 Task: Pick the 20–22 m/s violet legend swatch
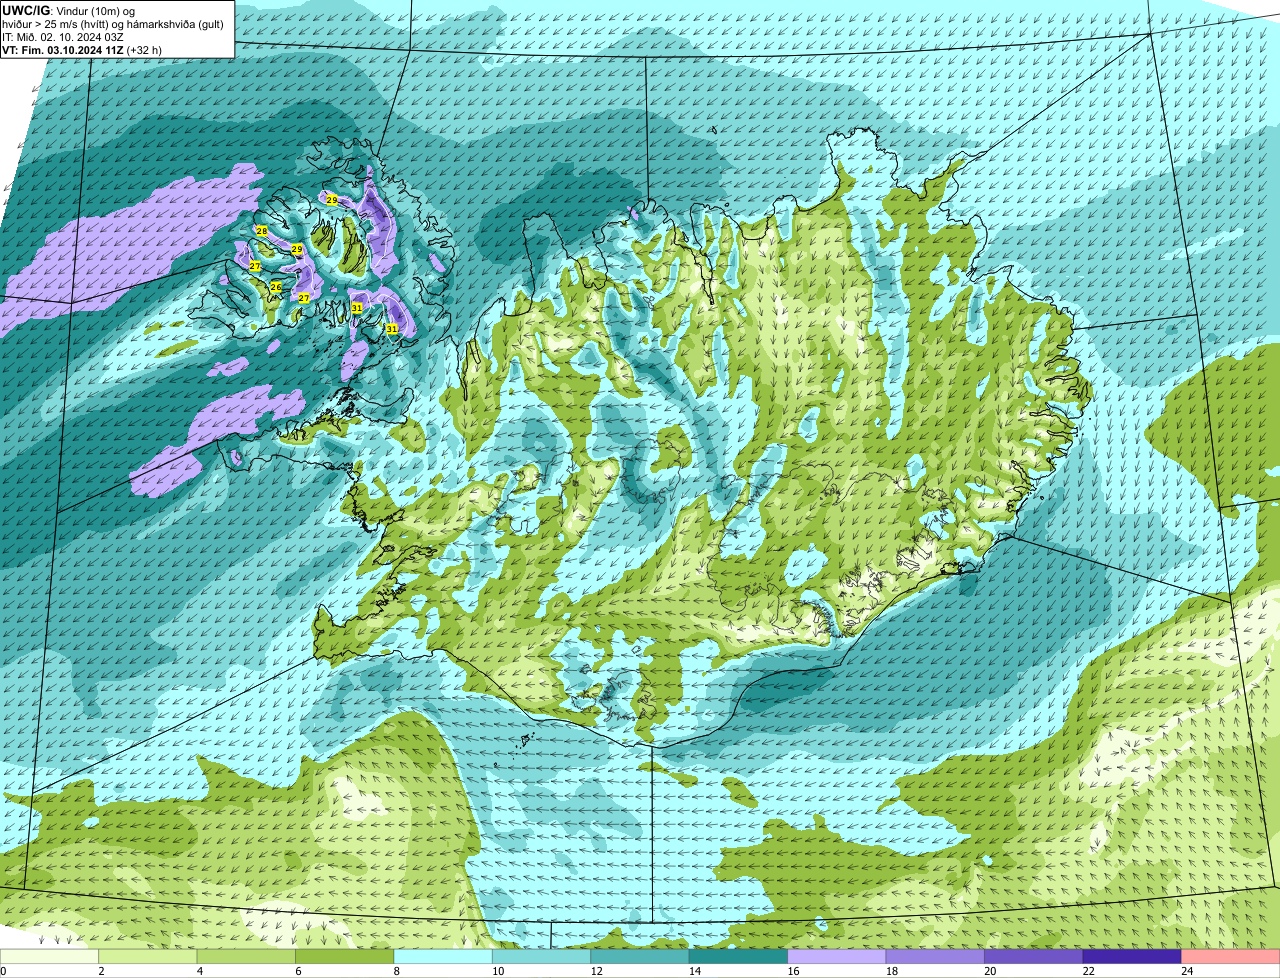(1034, 957)
